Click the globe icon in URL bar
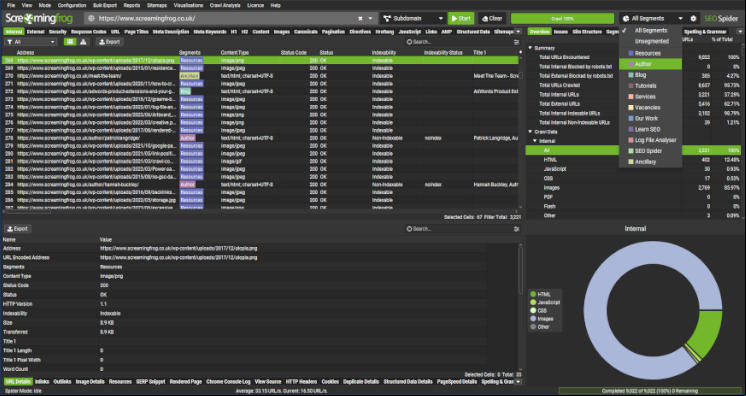Viewport: 746px width, 396px height. 92,19
